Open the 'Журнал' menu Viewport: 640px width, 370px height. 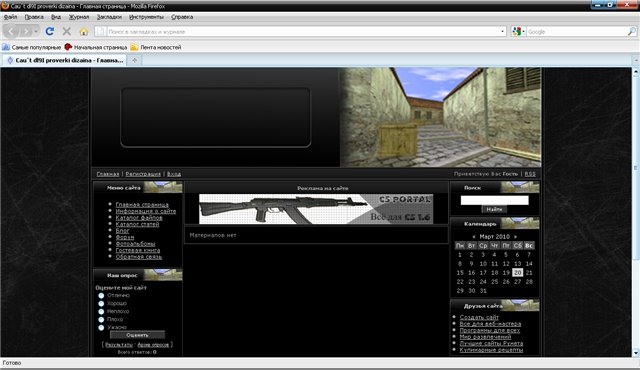coord(79,17)
